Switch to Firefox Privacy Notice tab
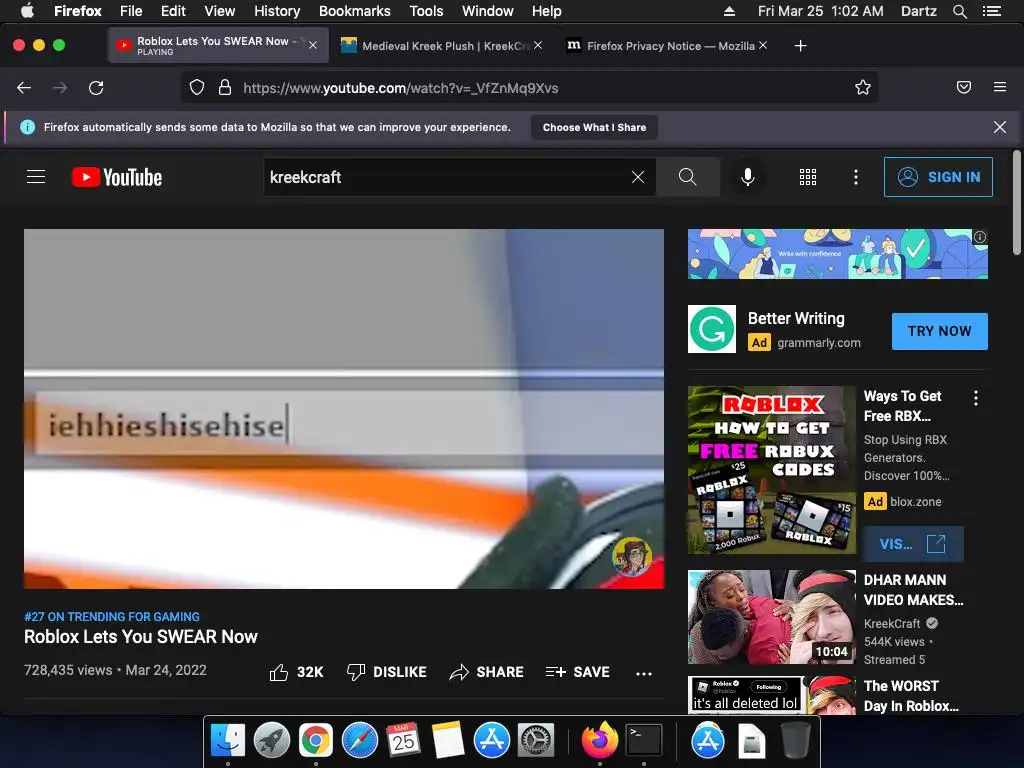The height and width of the screenshot is (768, 1024). [668, 46]
